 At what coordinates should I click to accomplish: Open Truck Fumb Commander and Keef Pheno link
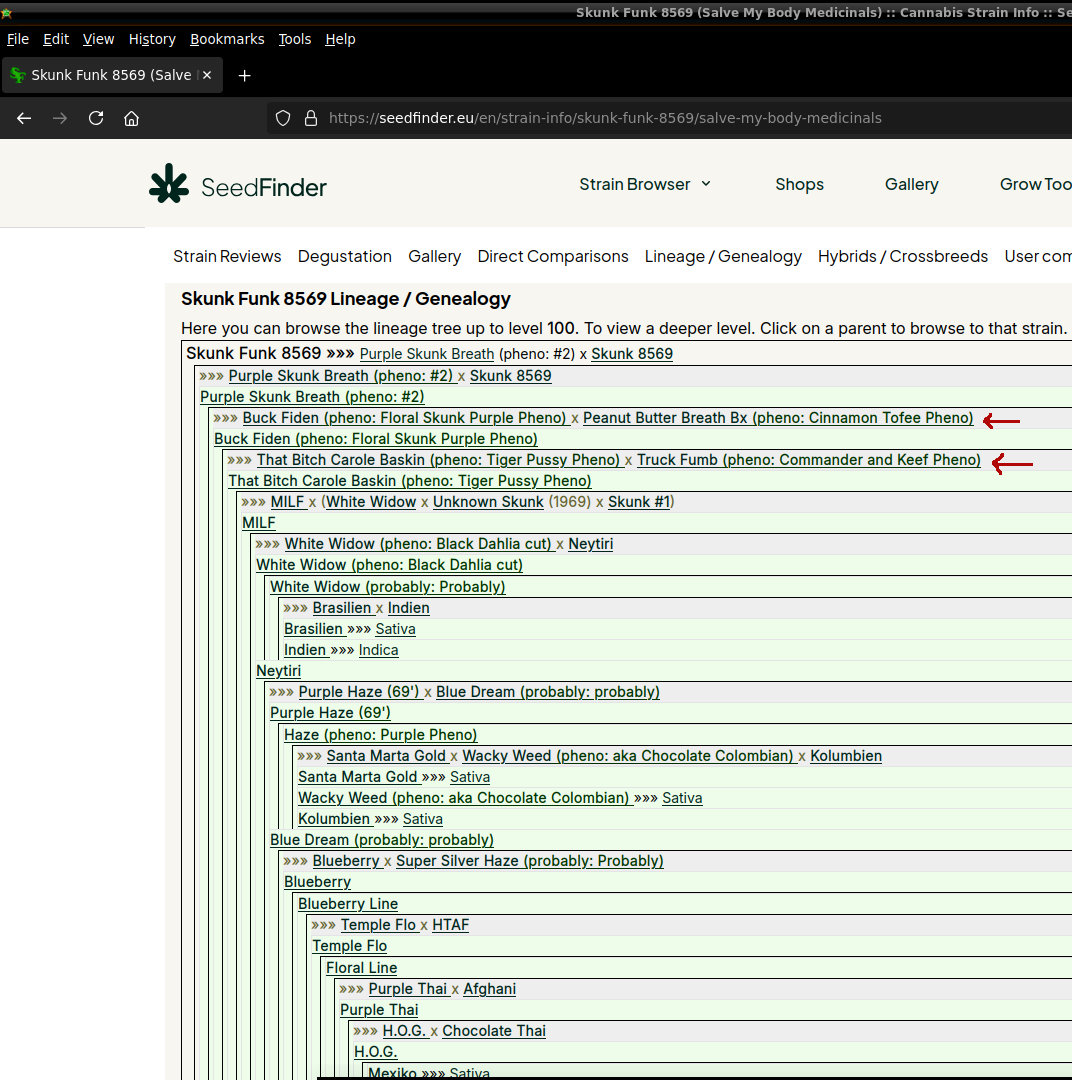tap(809, 460)
